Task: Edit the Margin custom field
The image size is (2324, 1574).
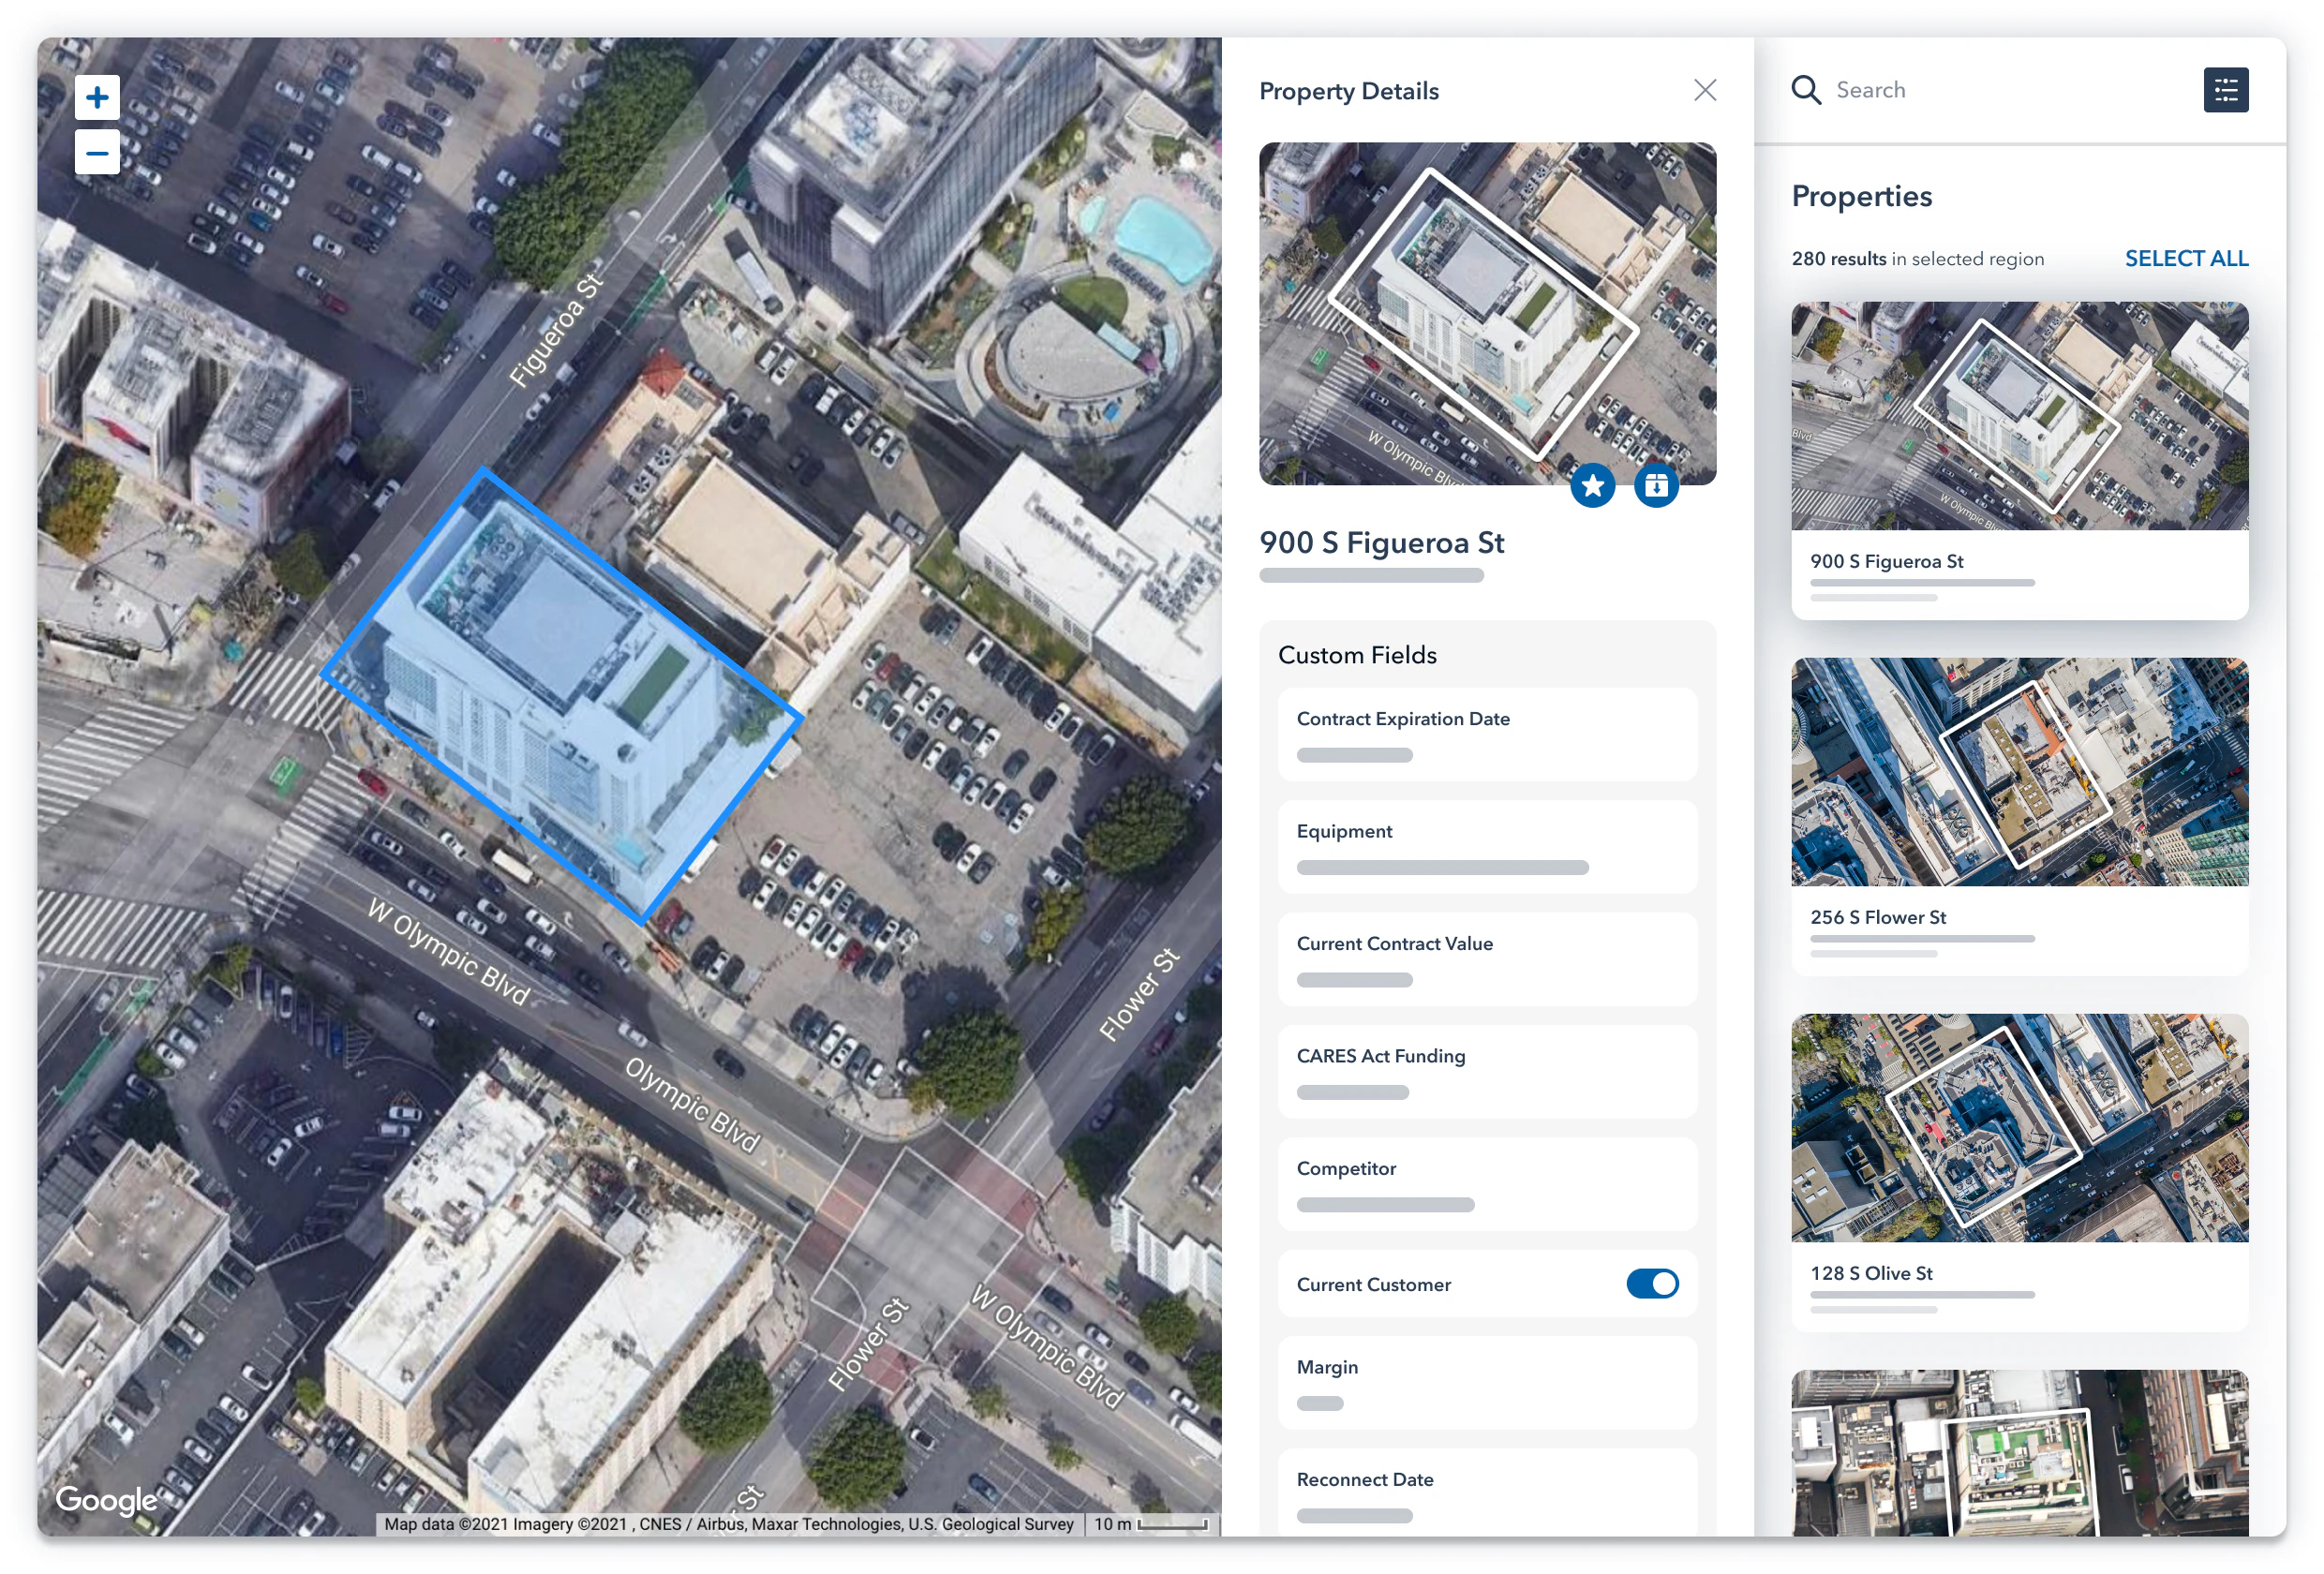Action: 1486,1381
